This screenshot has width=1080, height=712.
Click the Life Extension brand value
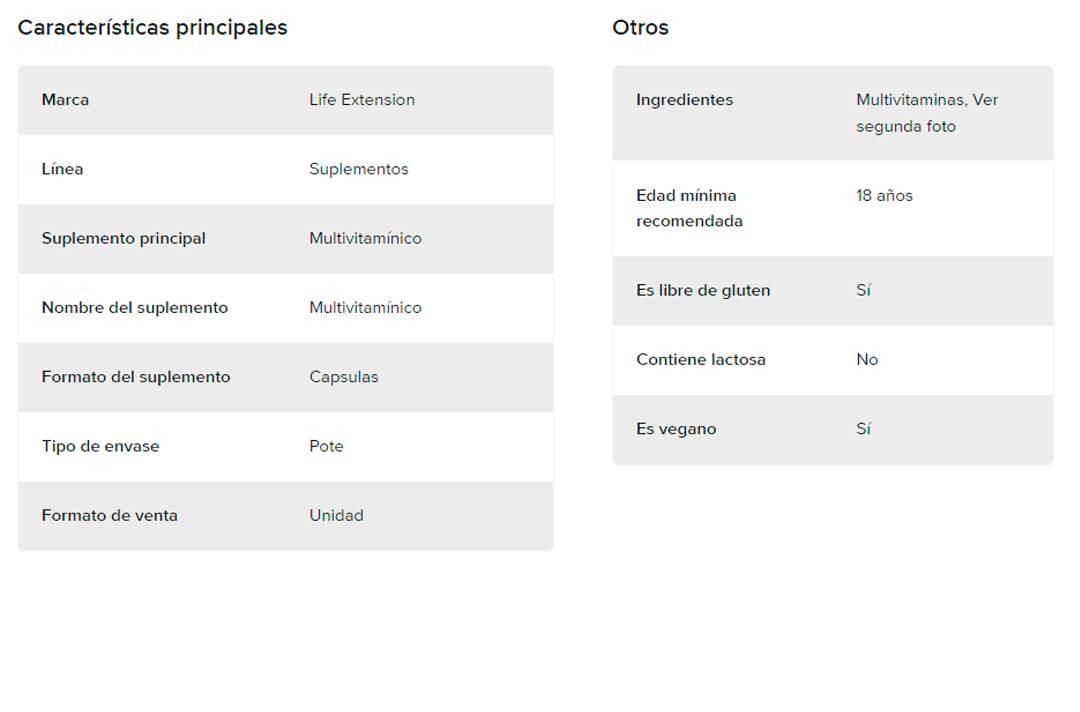[x=362, y=100]
